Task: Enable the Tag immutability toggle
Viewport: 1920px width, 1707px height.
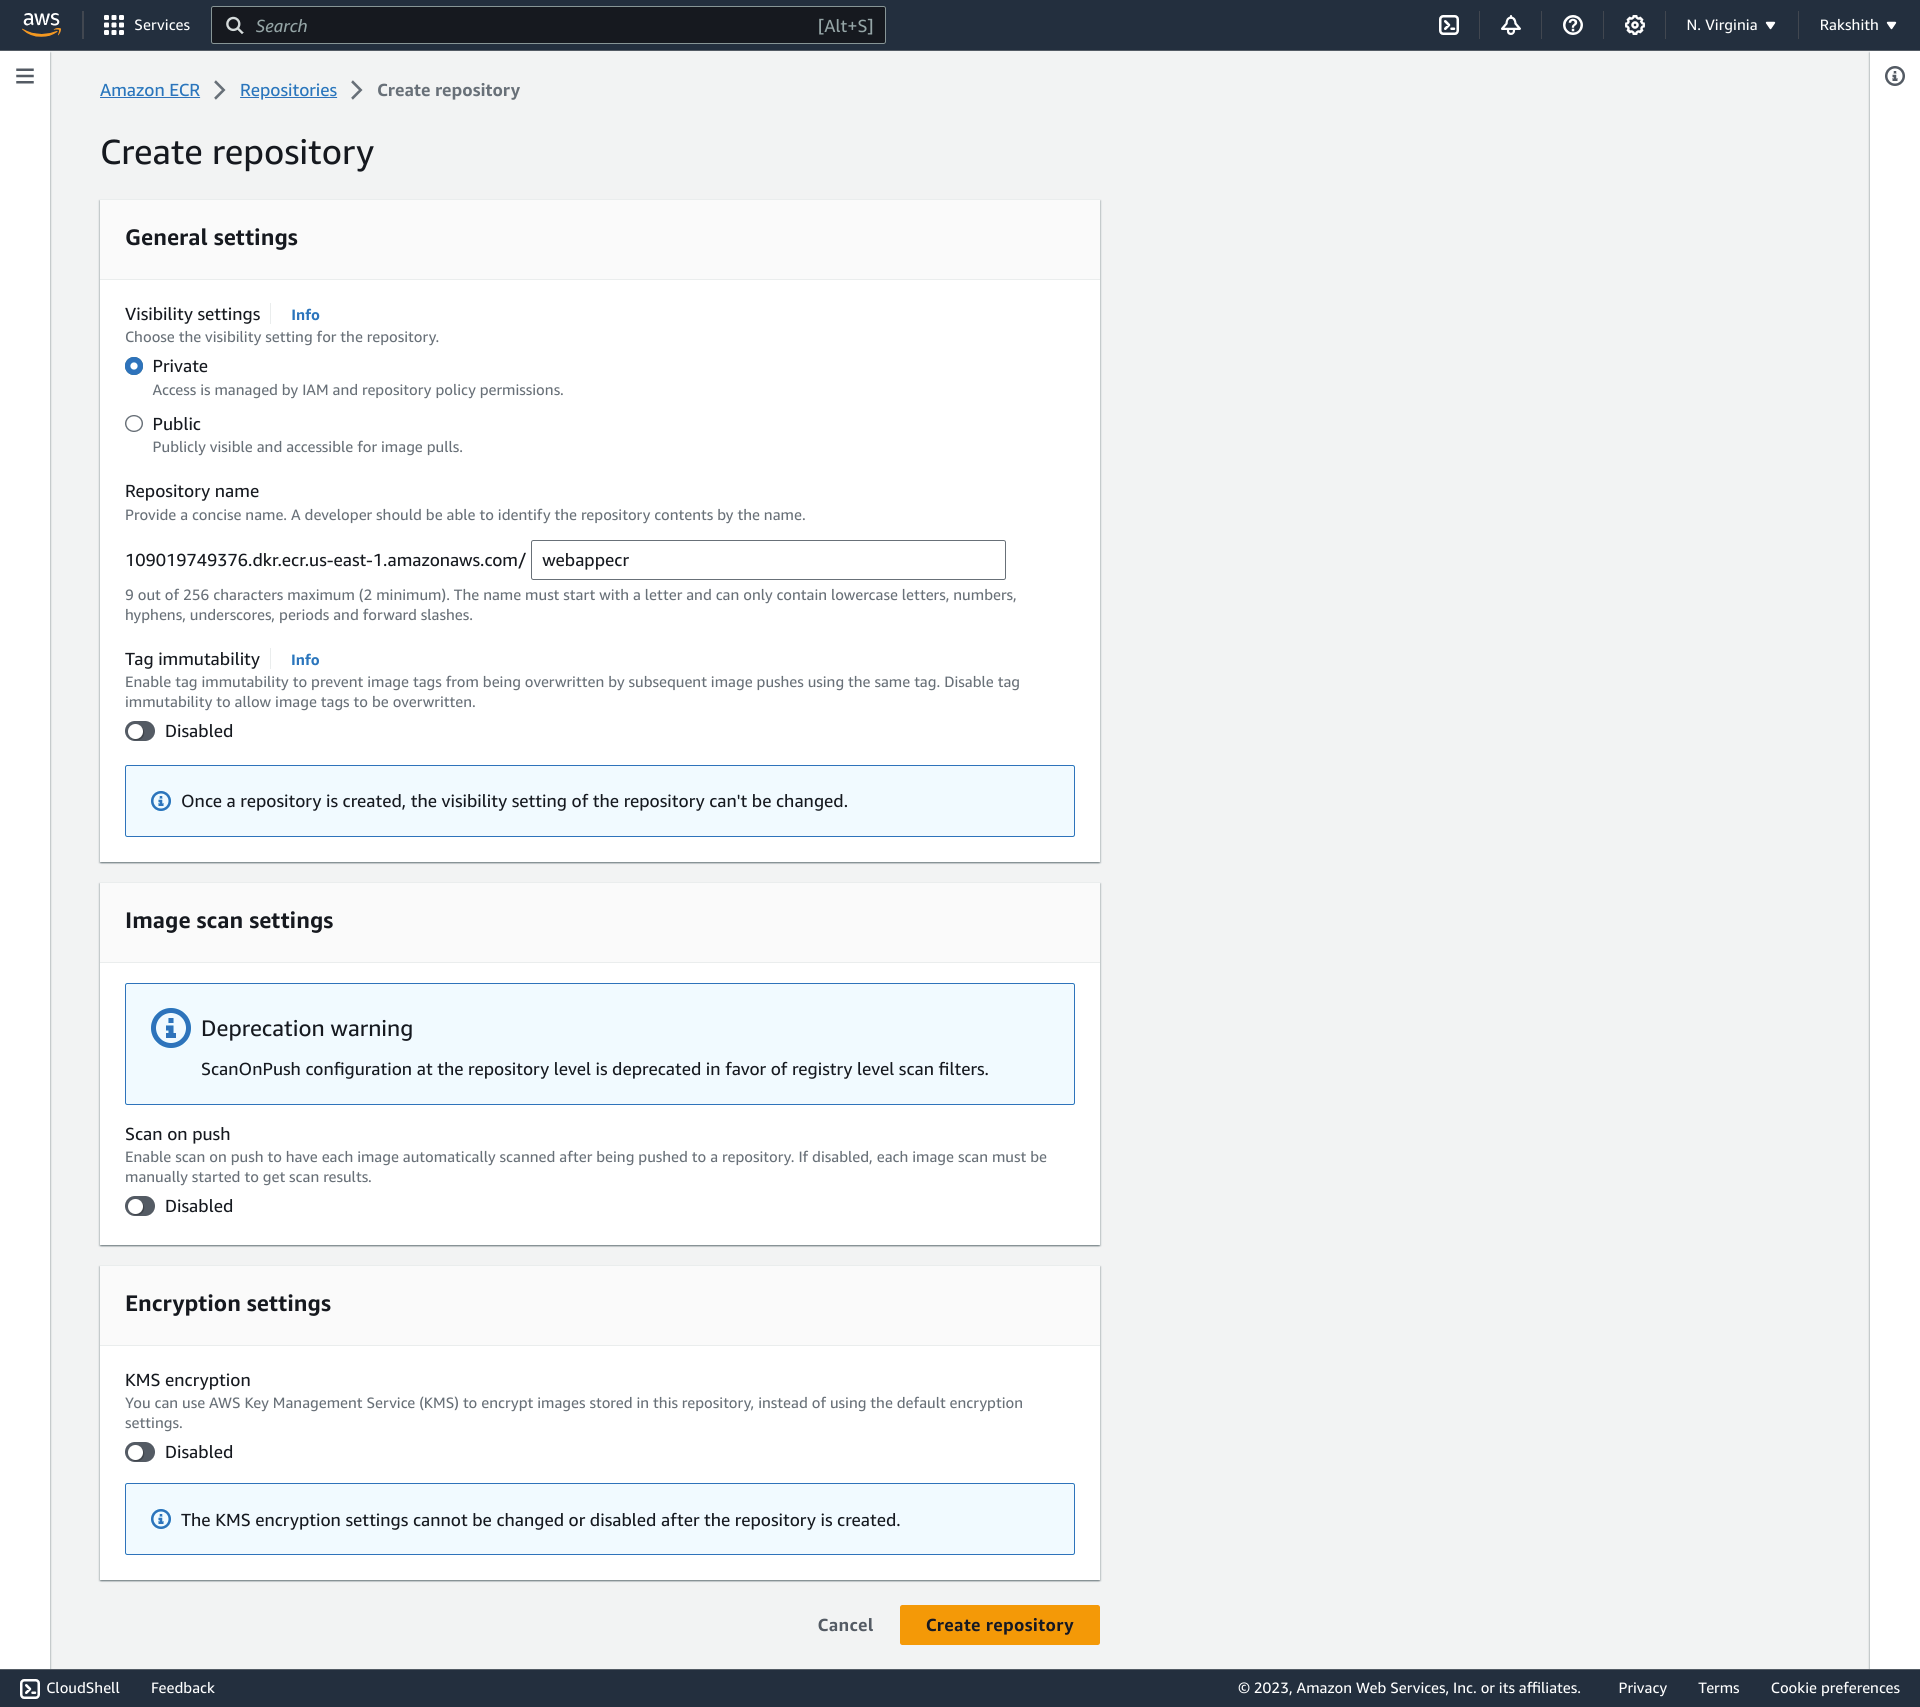Action: tap(140, 731)
